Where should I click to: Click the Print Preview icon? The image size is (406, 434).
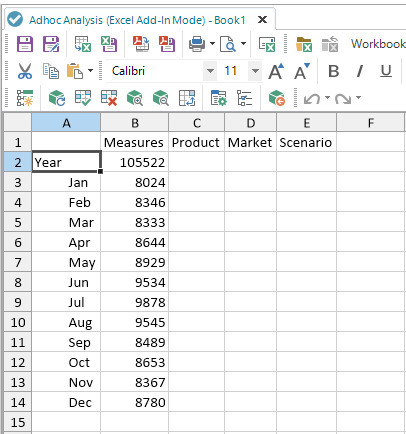point(228,44)
